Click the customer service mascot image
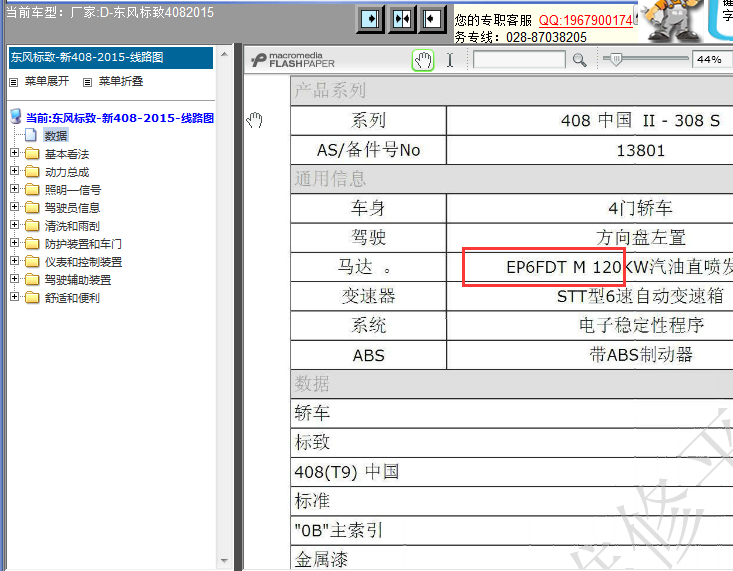733x571 pixels. point(672,20)
